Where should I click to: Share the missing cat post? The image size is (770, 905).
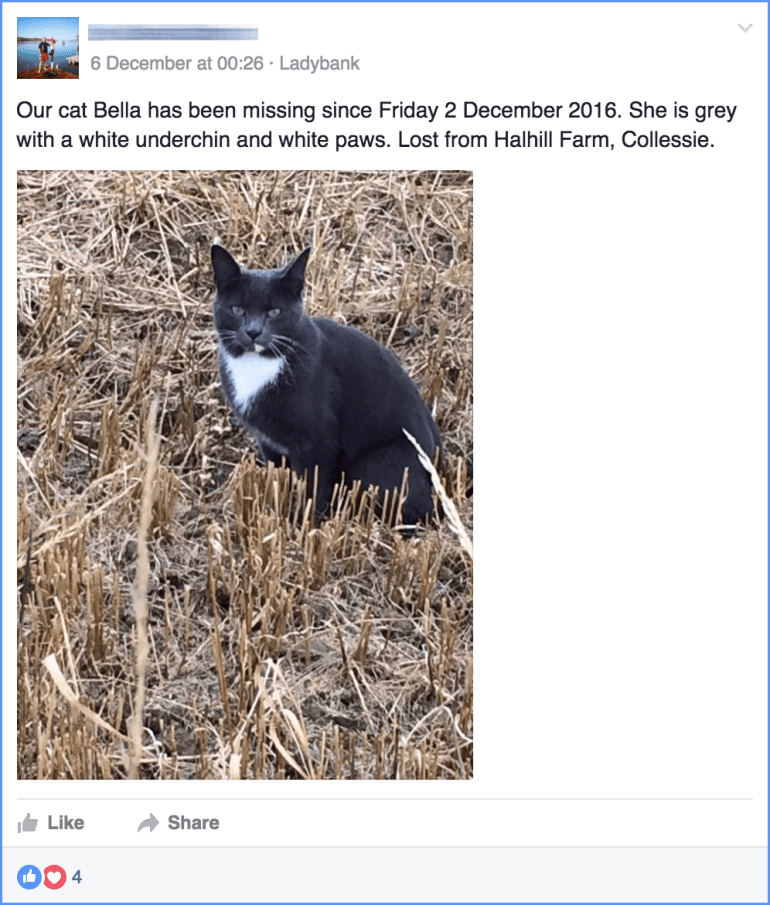(x=178, y=822)
